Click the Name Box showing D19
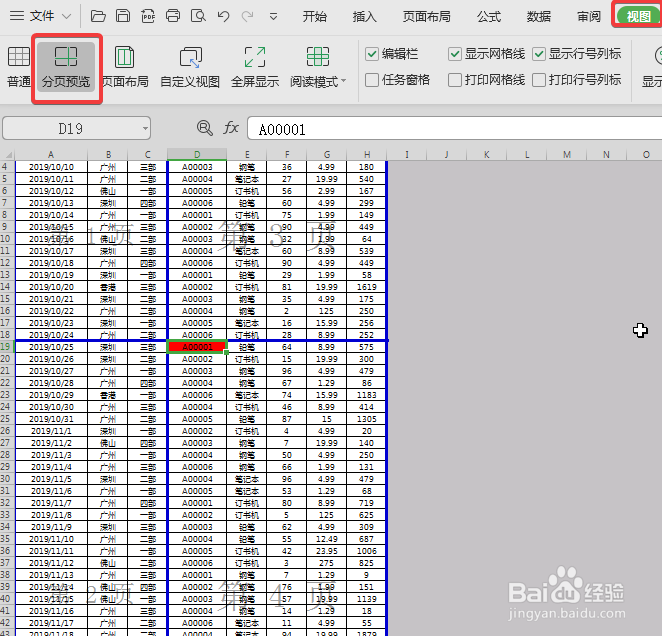662x636 pixels. coord(71,128)
